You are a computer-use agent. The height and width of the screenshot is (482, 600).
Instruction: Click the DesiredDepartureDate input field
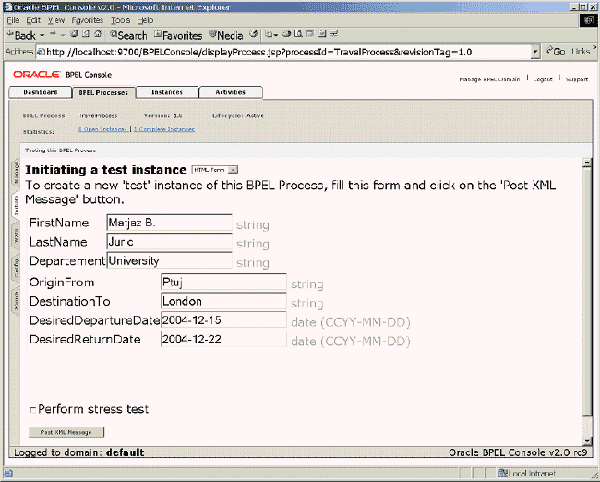[224, 320]
